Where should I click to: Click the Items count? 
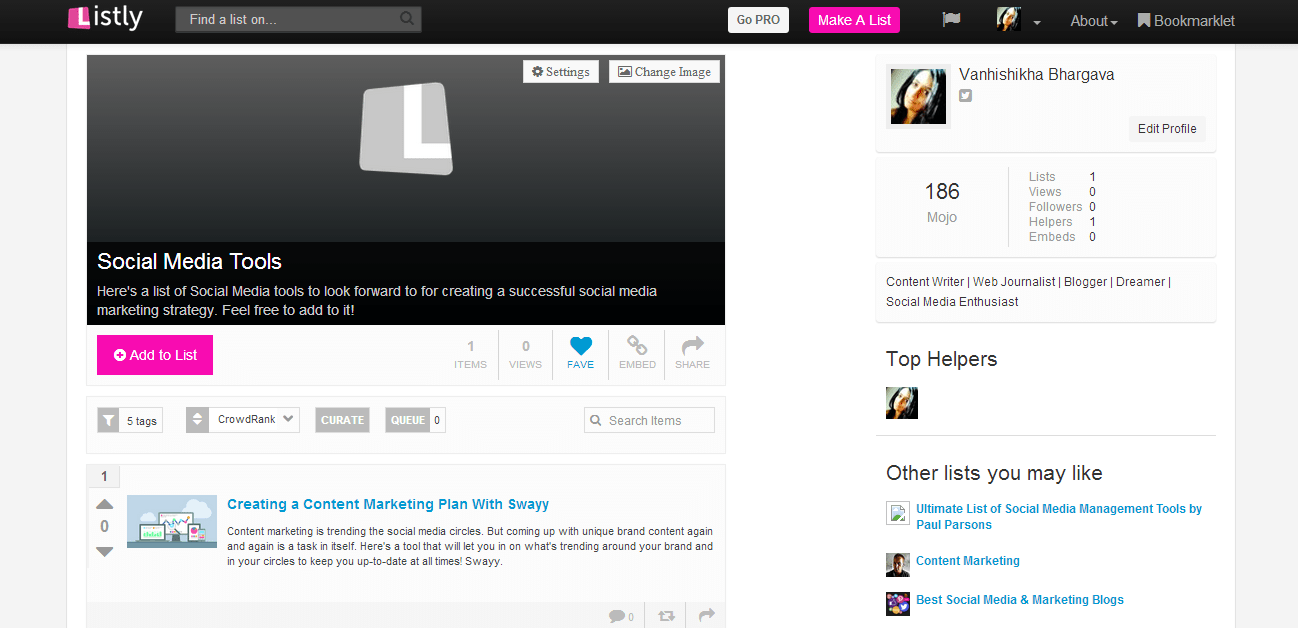470,354
